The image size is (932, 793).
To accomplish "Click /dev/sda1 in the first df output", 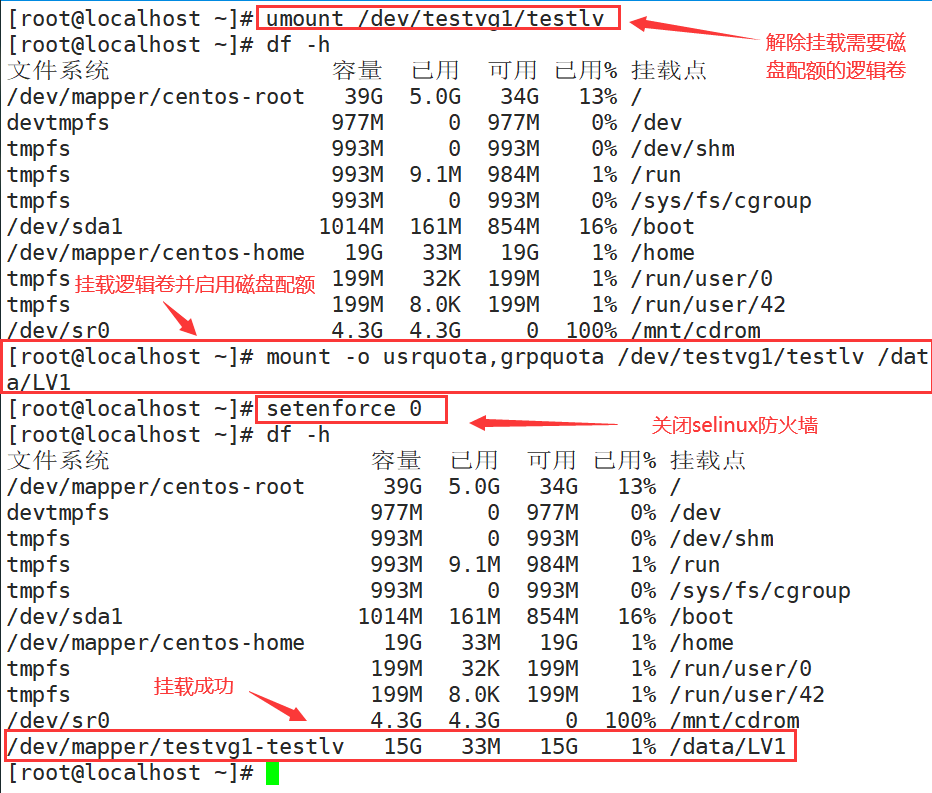I will click(65, 226).
